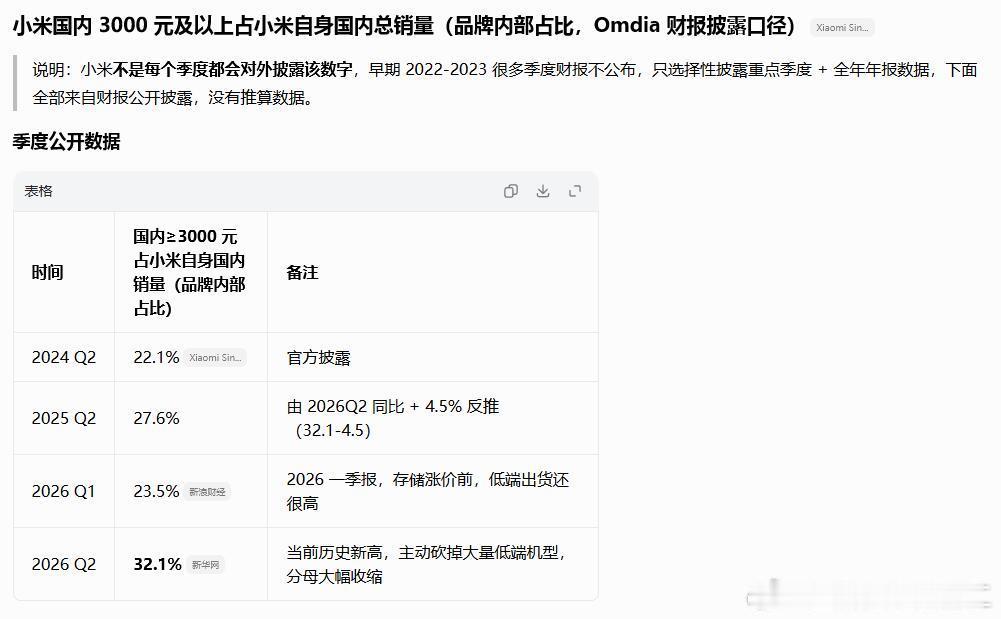Screen dimensions: 1001x619
Task: Select the 2025 Q2 row cell
Action: (x=64, y=418)
